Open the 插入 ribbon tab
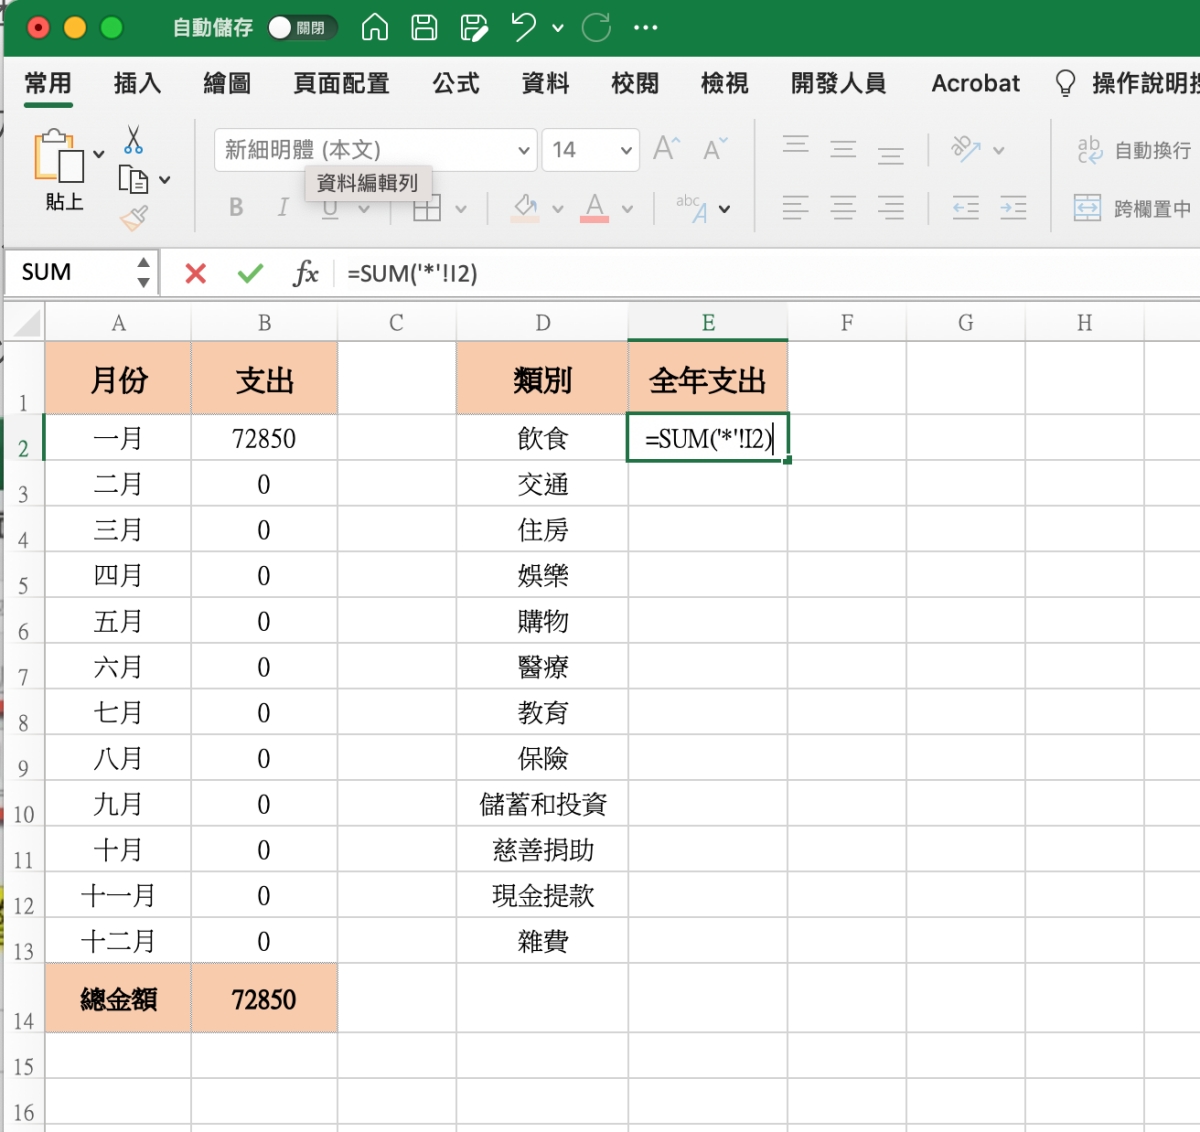 coord(137,83)
